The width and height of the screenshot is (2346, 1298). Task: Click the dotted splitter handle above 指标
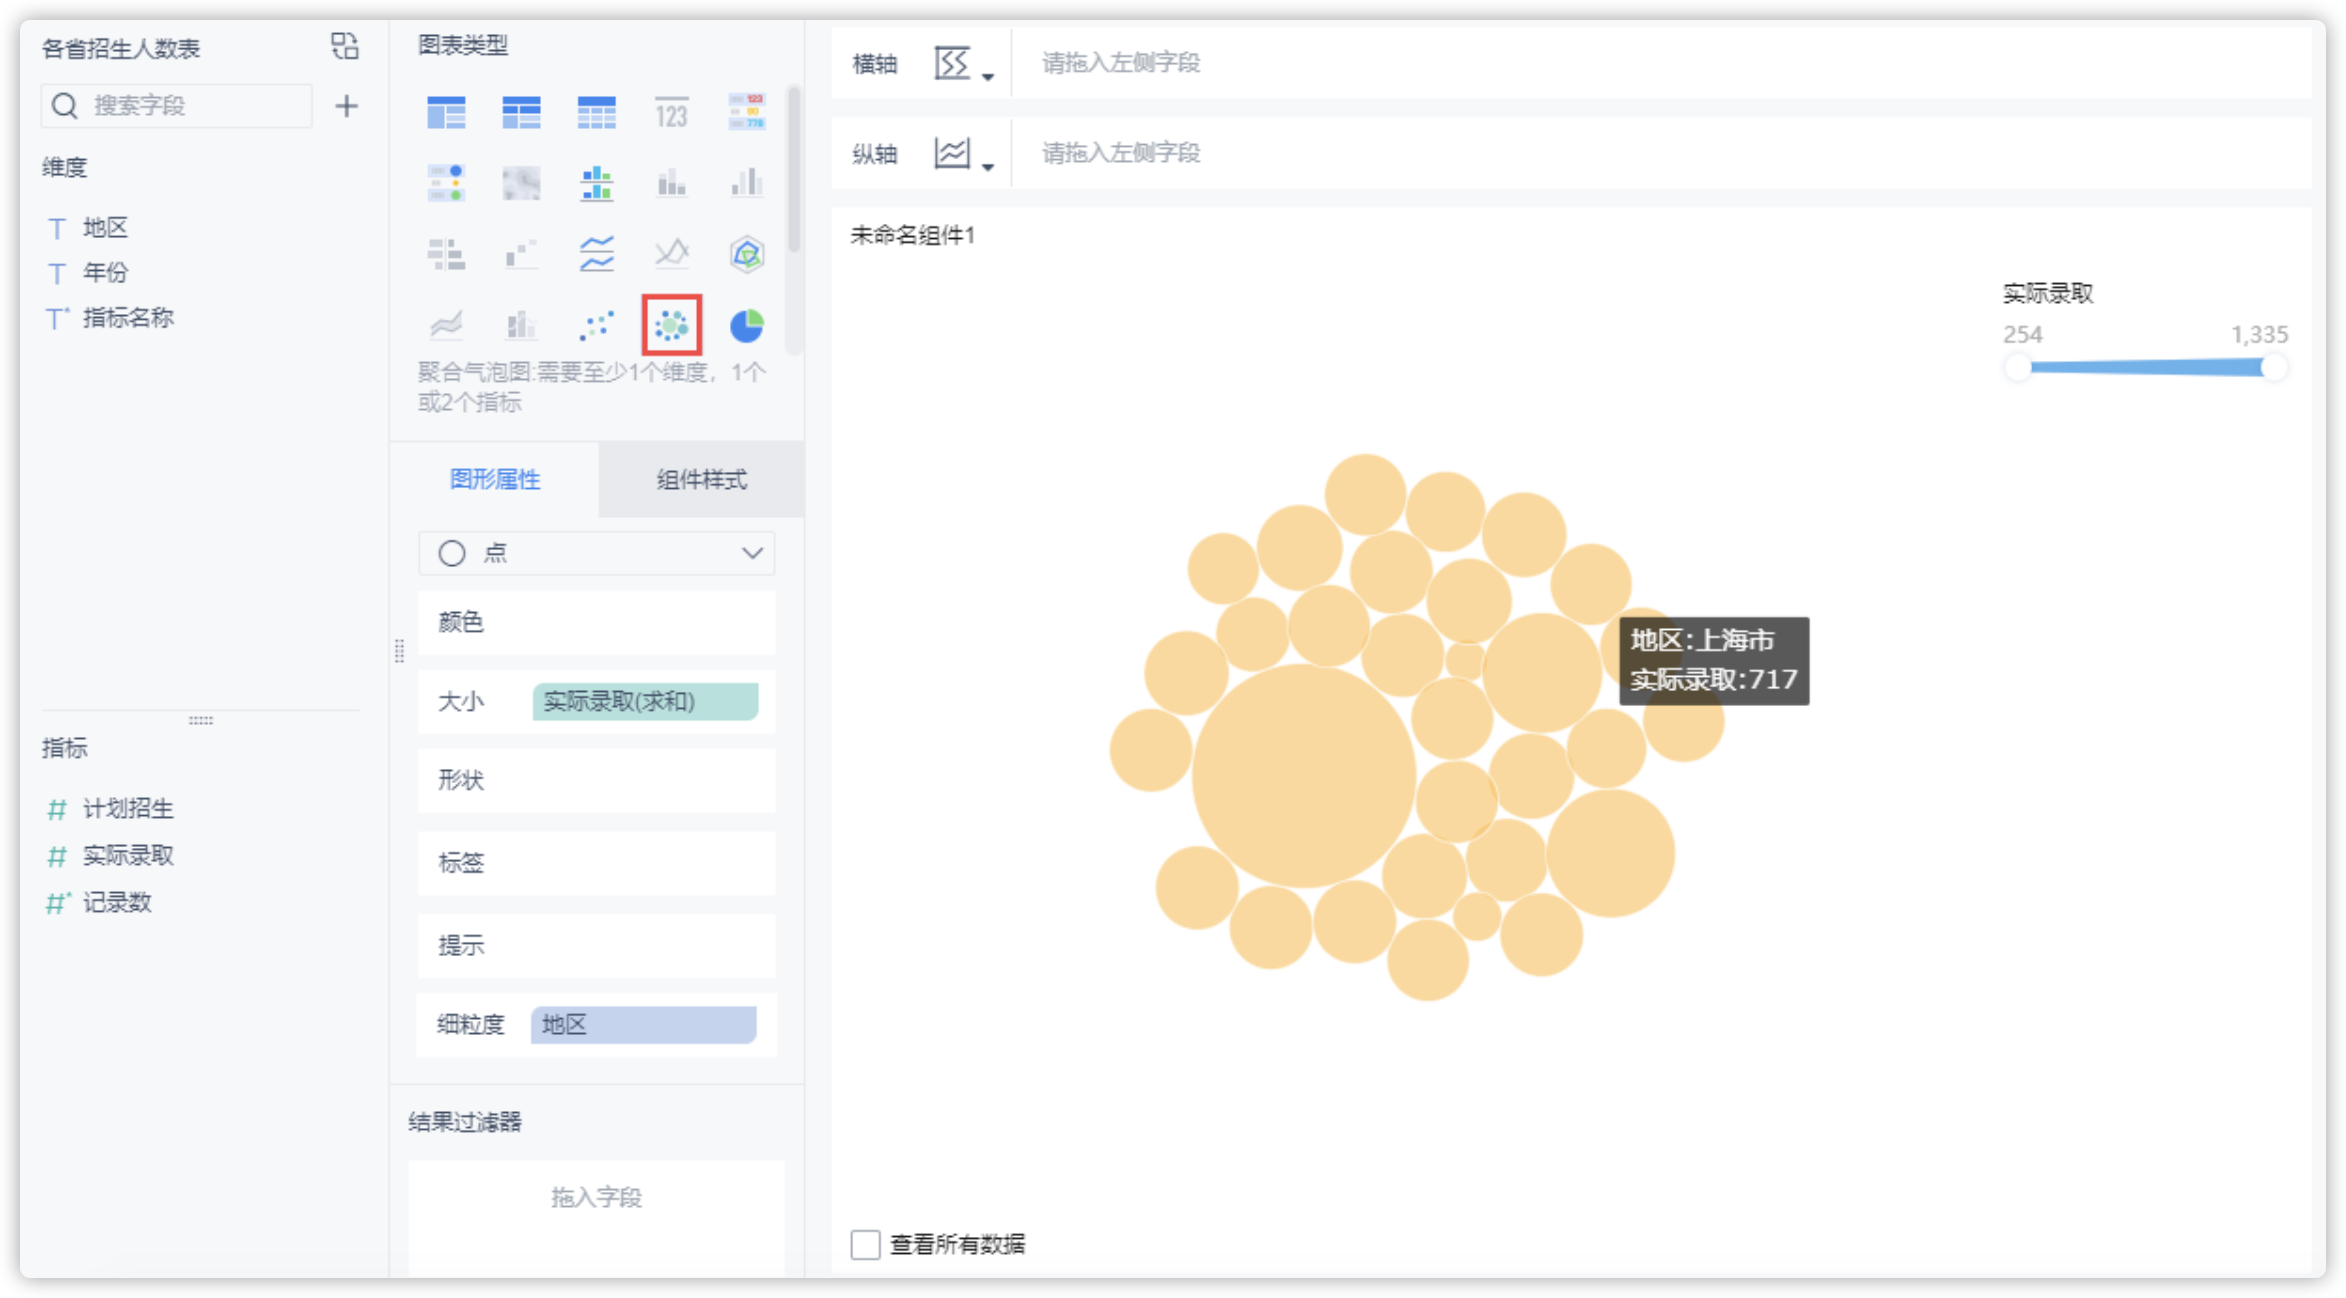201,720
